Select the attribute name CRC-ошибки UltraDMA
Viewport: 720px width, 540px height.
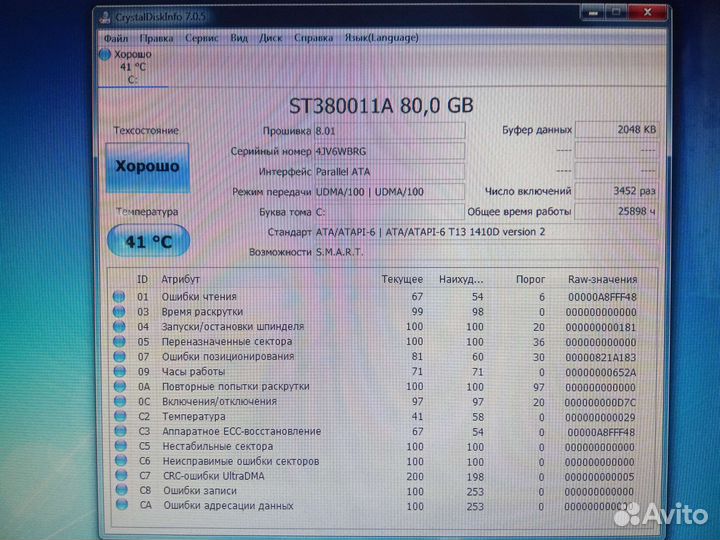coord(214,476)
